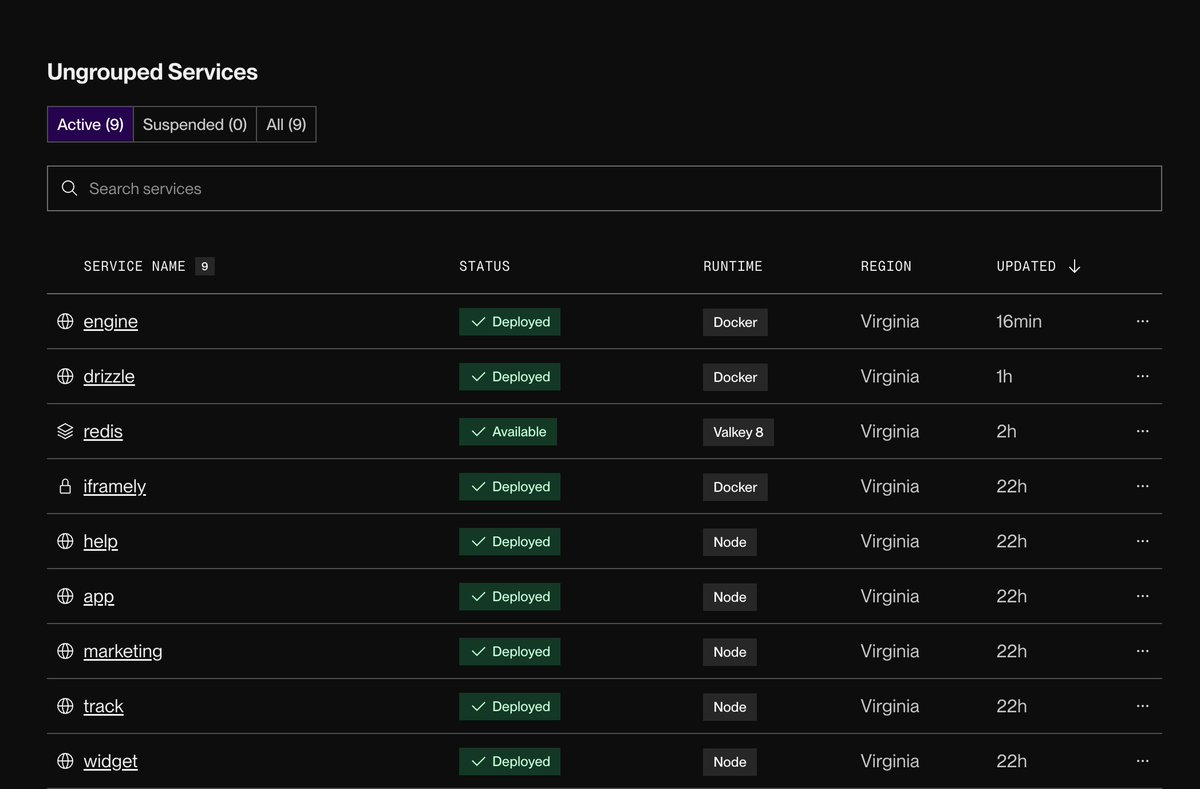Click the globe icon beside help

(x=65, y=542)
